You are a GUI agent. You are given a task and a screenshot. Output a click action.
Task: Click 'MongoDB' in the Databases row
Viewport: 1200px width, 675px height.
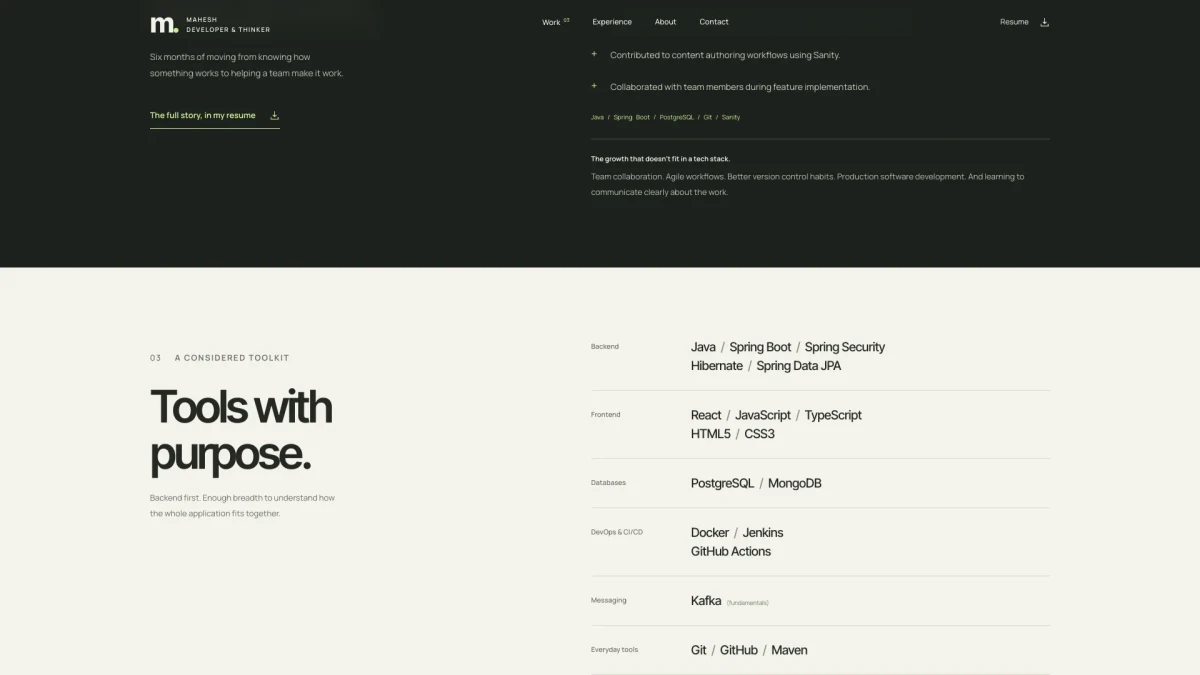(795, 483)
